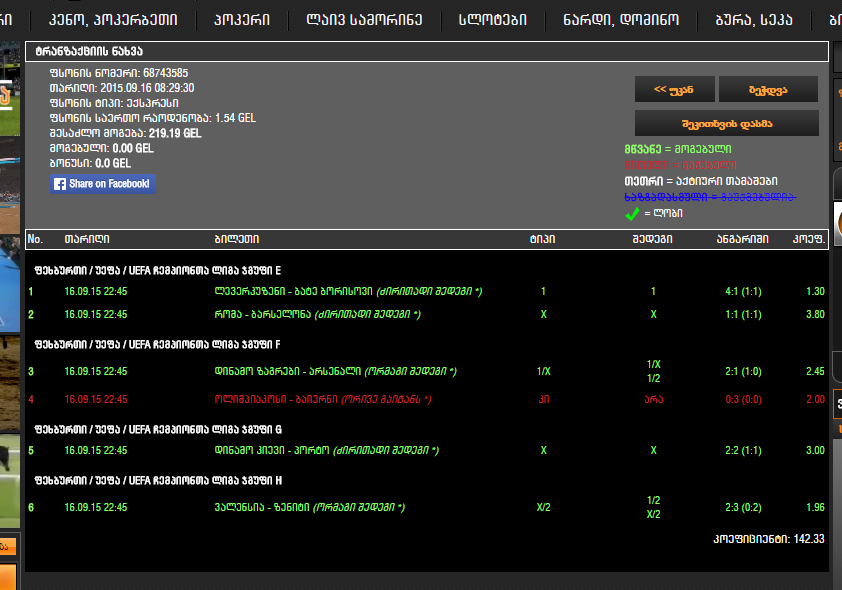Select სლოტები in top navigation
842x590 pixels.
(x=492, y=19)
